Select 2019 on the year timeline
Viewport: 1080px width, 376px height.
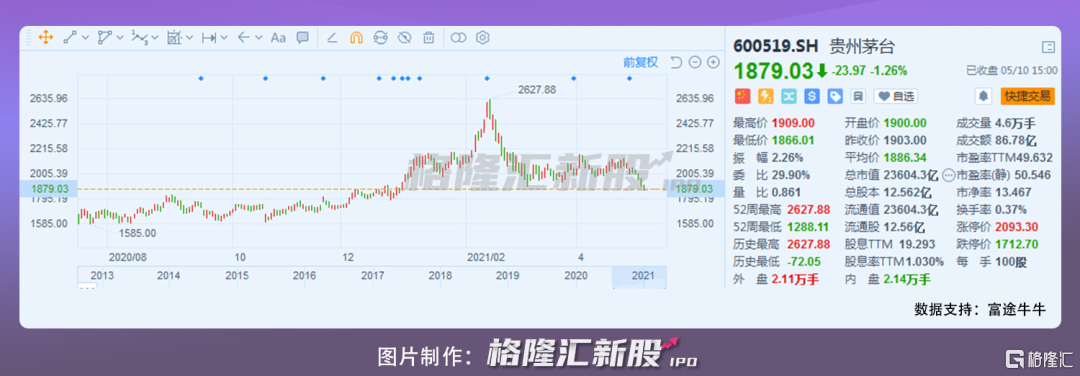click(x=508, y=275)
